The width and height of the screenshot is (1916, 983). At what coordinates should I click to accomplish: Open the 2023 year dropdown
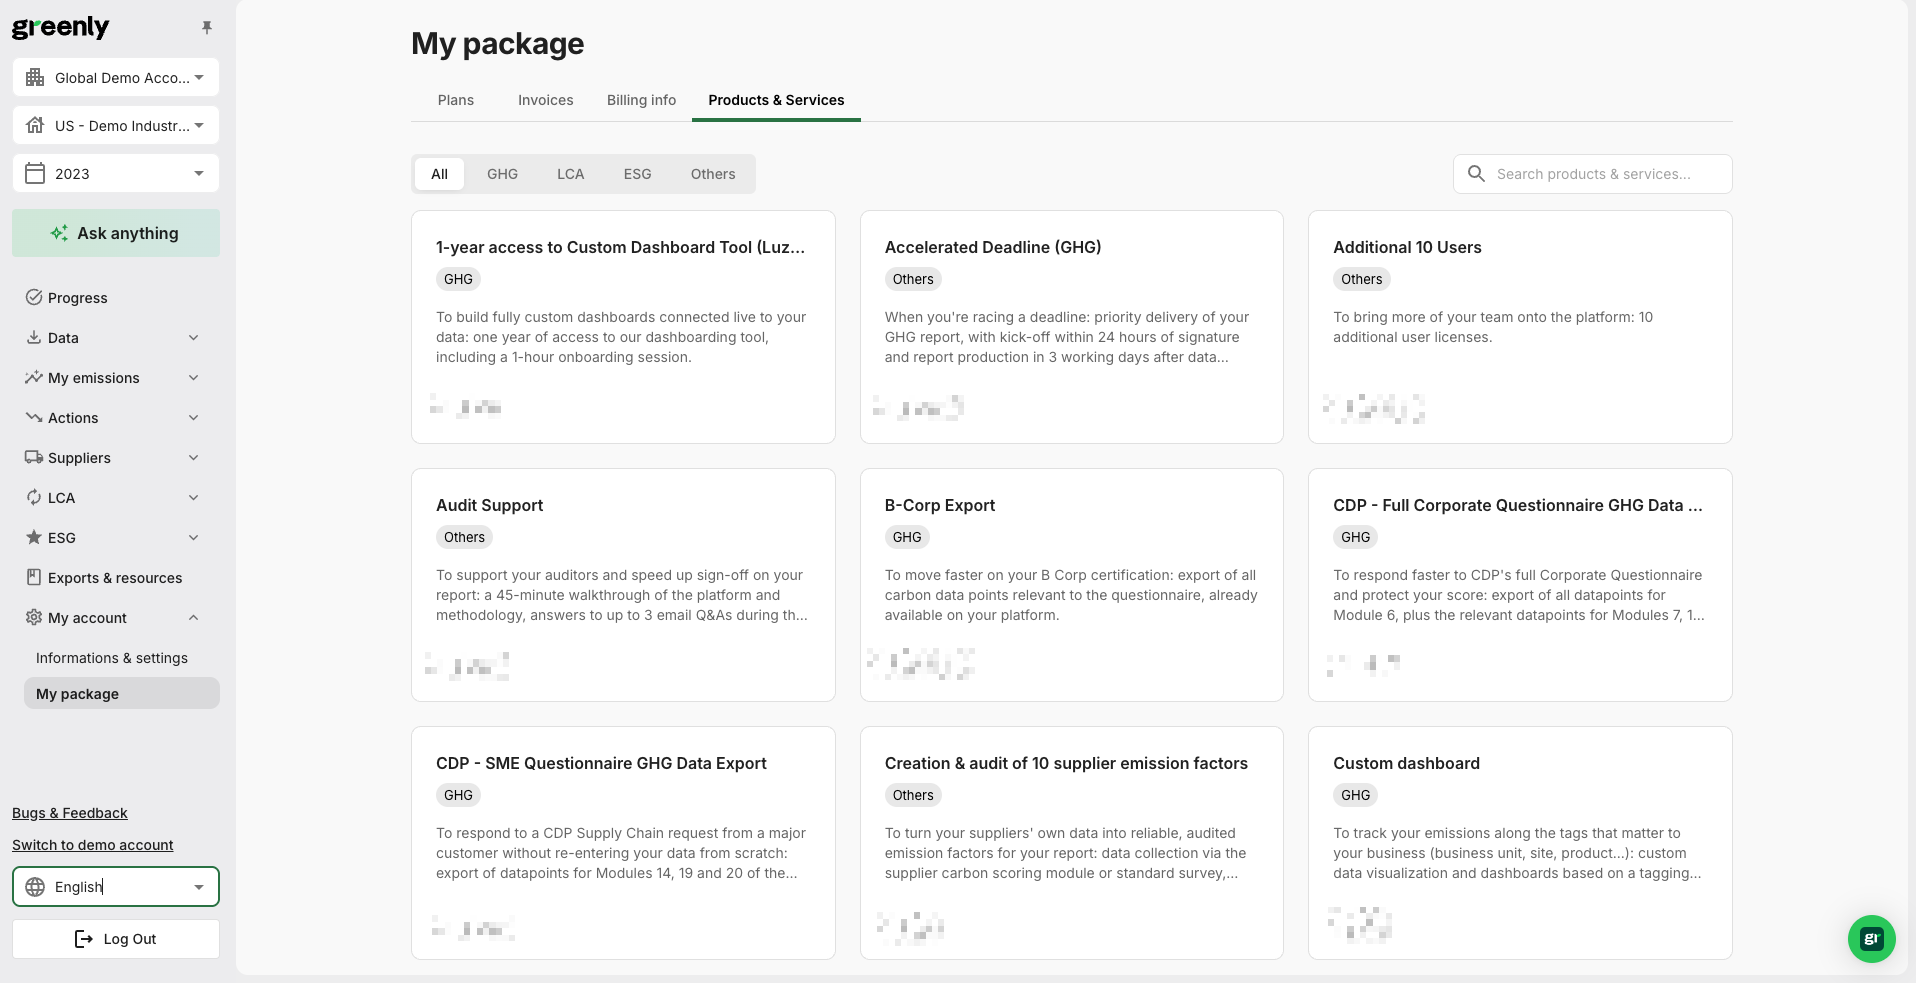116,173
